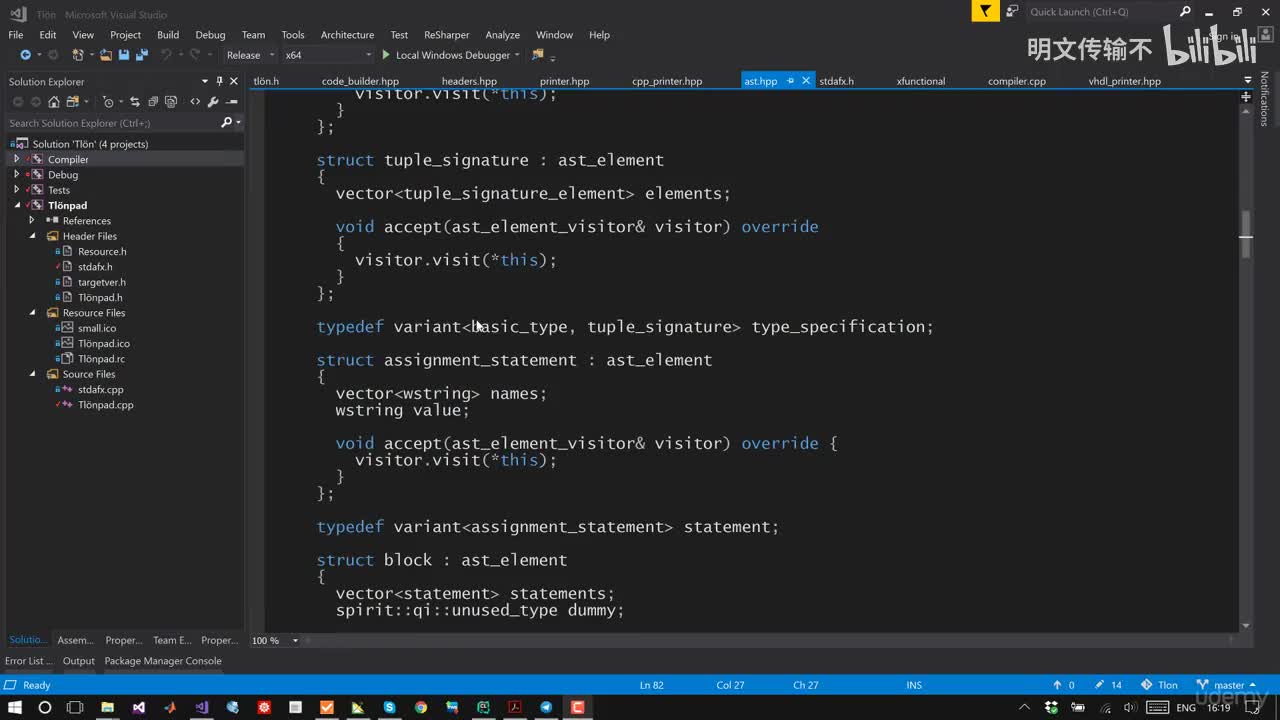Screen dimensions: 1280x720
Task: Collapse the Header Files folder
Action: click(32, 236)
